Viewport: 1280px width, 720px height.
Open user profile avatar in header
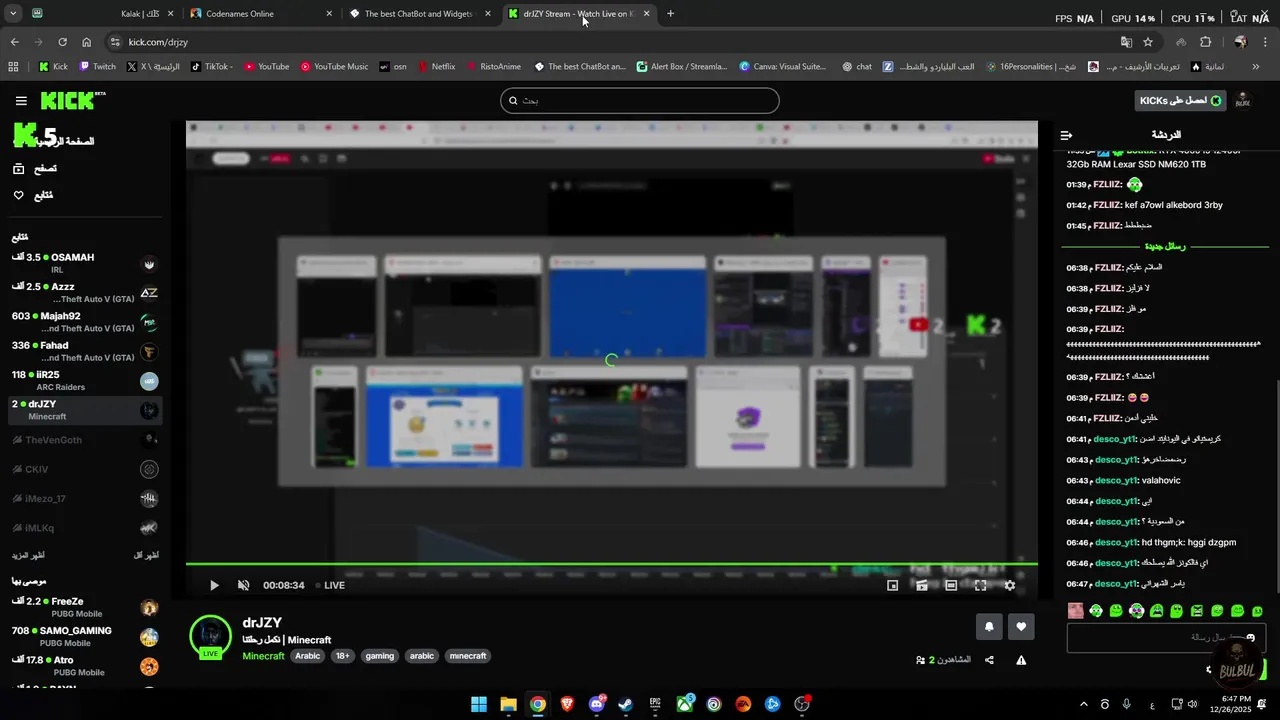point(1243,100)
